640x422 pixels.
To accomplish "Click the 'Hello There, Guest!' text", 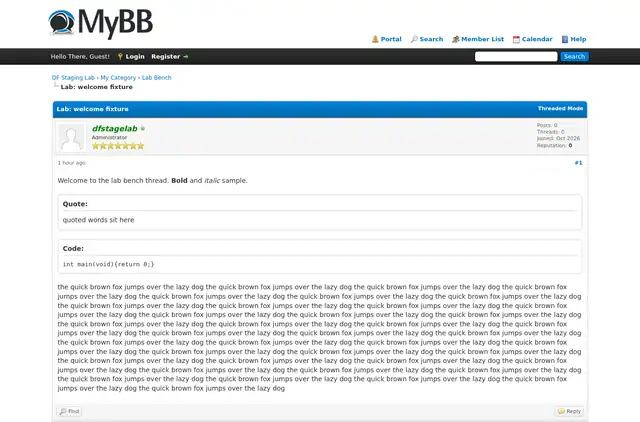I will pos(80,56).
